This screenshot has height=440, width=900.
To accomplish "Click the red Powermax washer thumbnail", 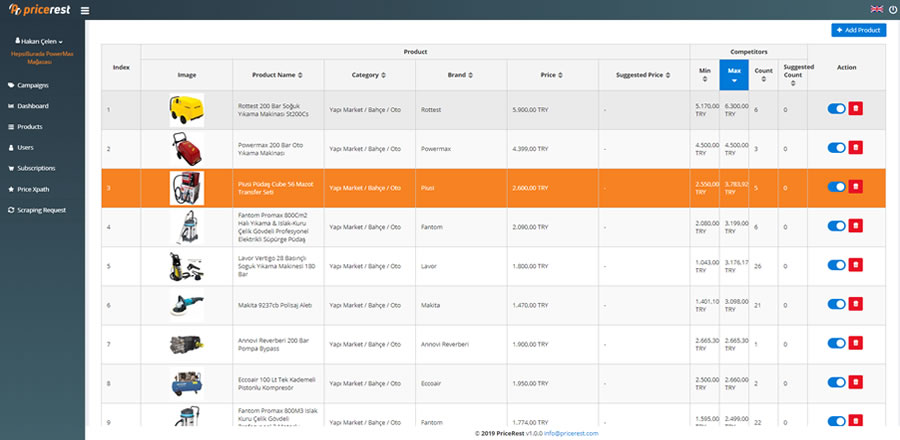I will click(x=187, y=149).
